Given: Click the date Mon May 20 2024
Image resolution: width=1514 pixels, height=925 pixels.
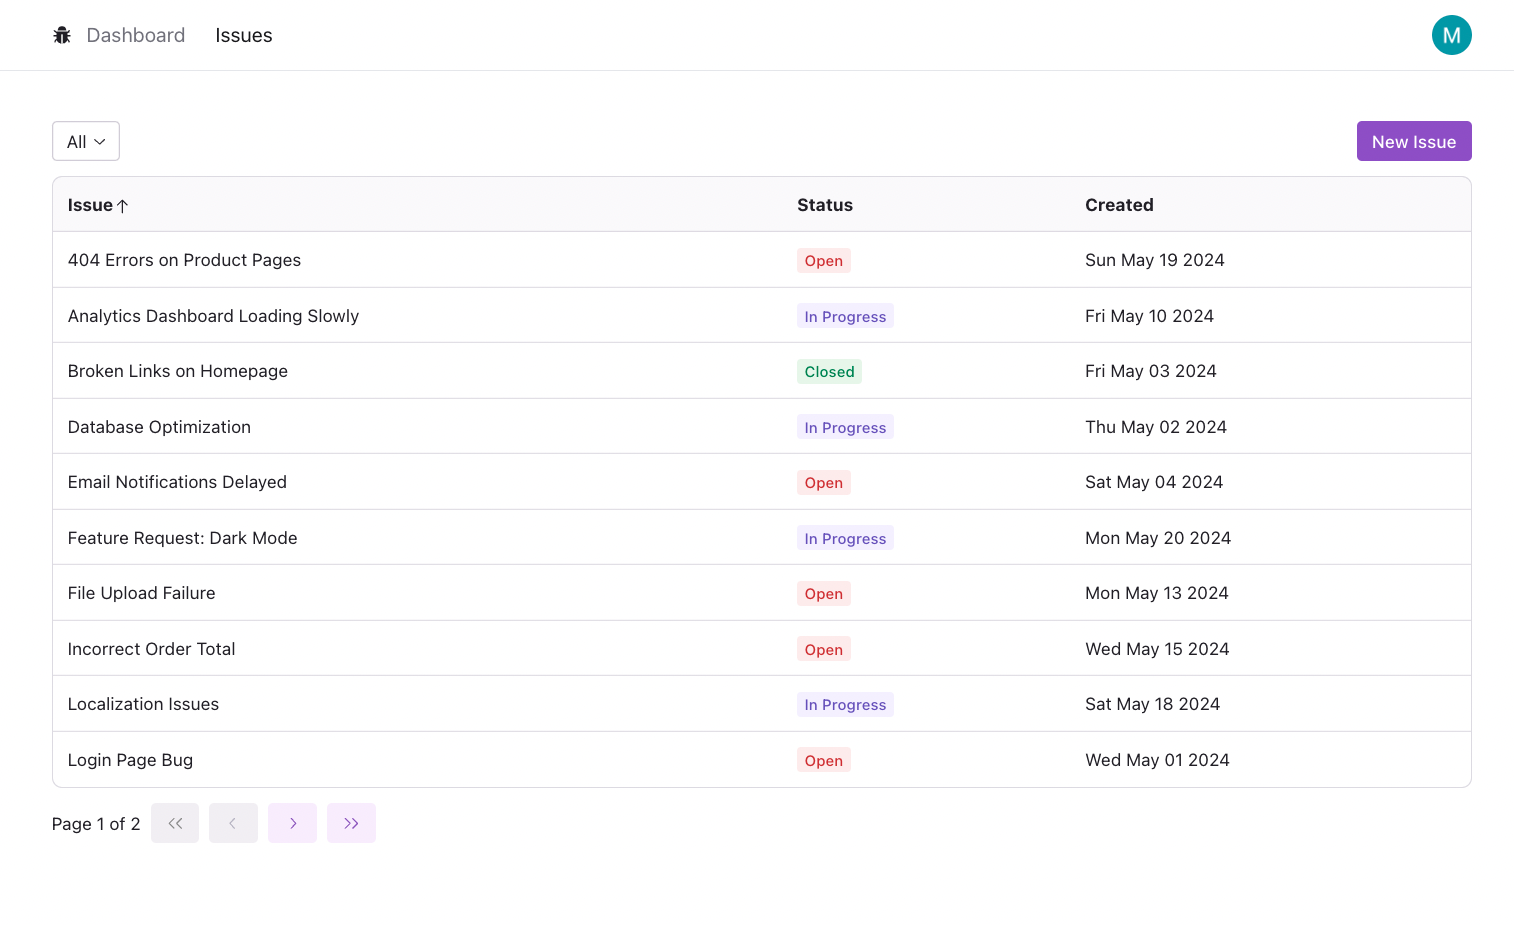Looking at the screenshot, I should pyautogui.click(x=1158, y=538).
